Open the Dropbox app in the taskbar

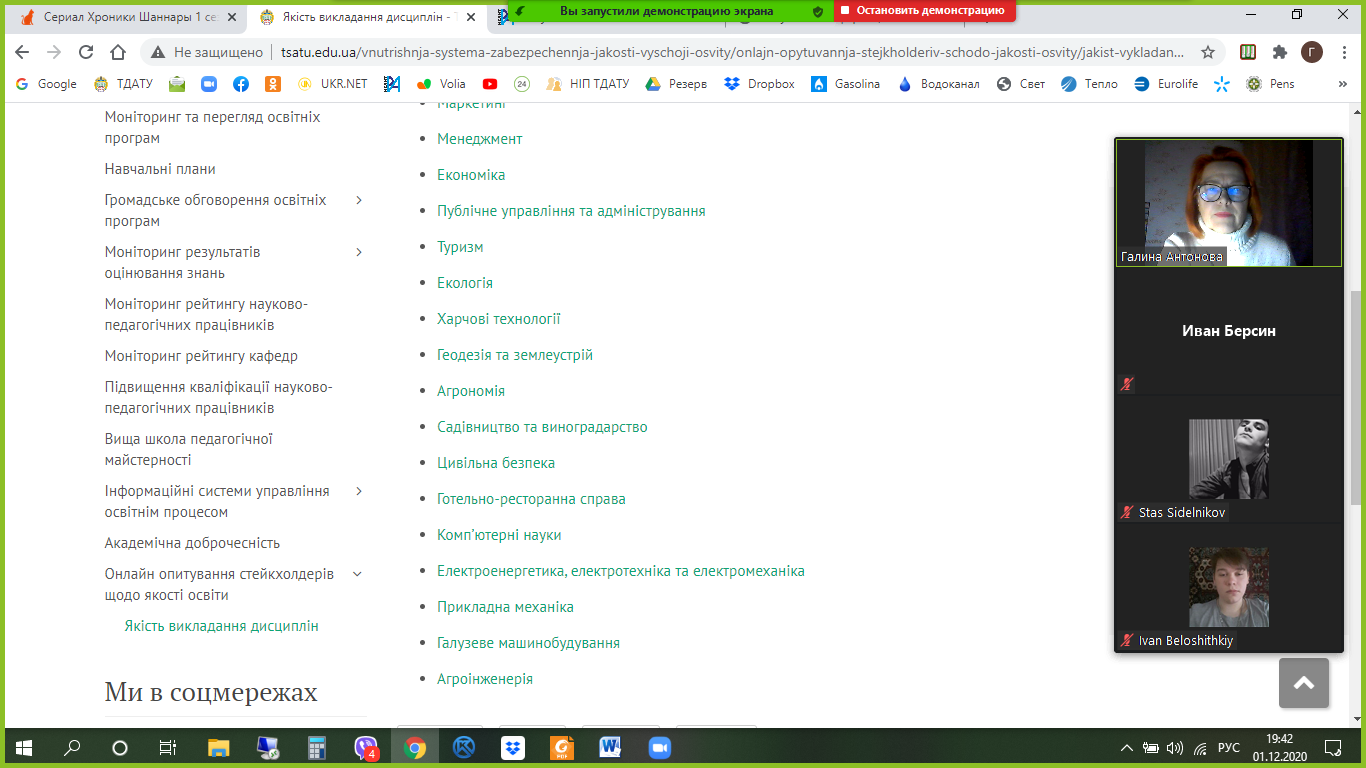click(x=512, y=748)
